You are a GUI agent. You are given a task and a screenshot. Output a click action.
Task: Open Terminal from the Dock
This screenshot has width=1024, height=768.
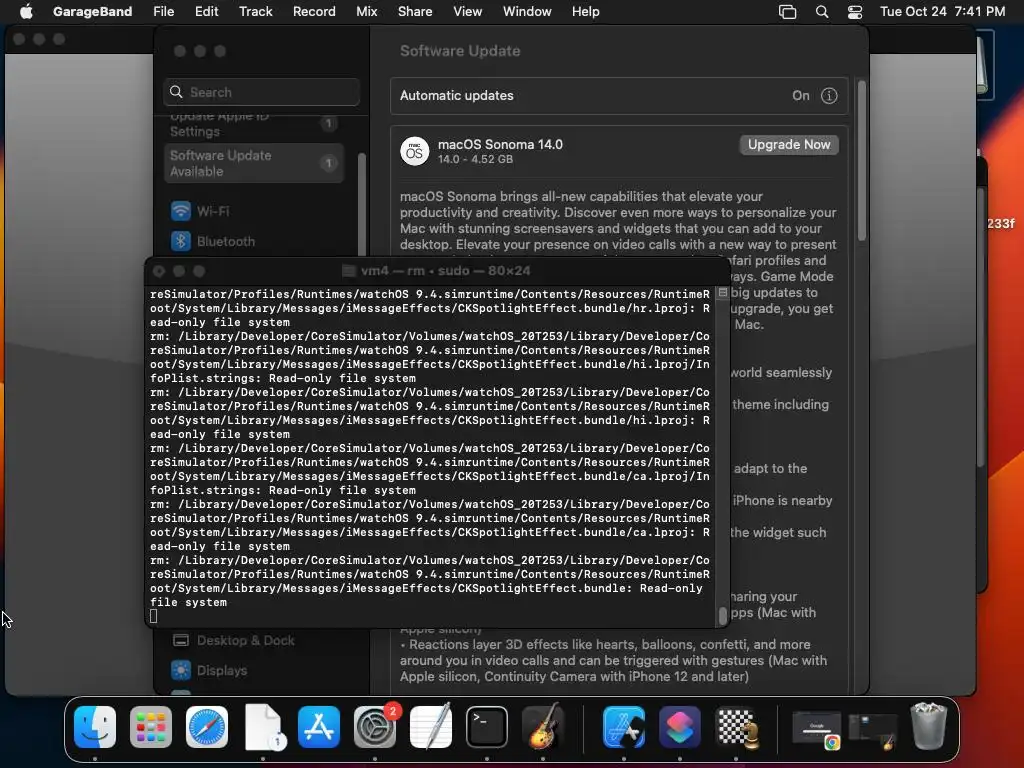(x=487, y=727)
